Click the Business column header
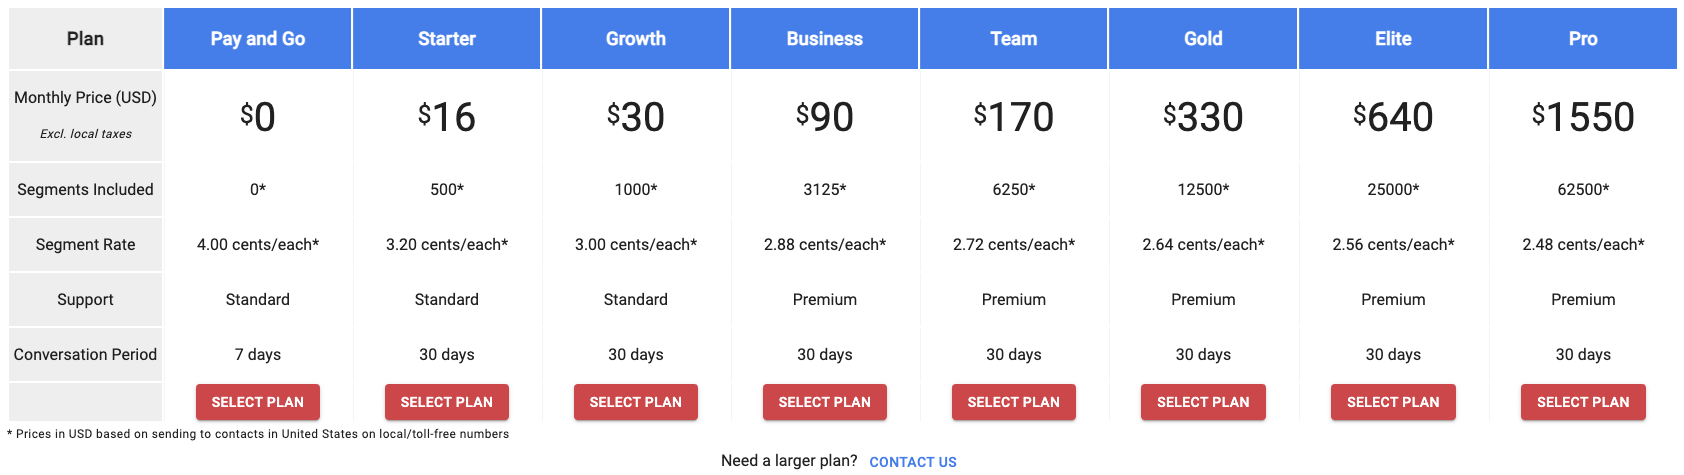 (x=825, y=39)
